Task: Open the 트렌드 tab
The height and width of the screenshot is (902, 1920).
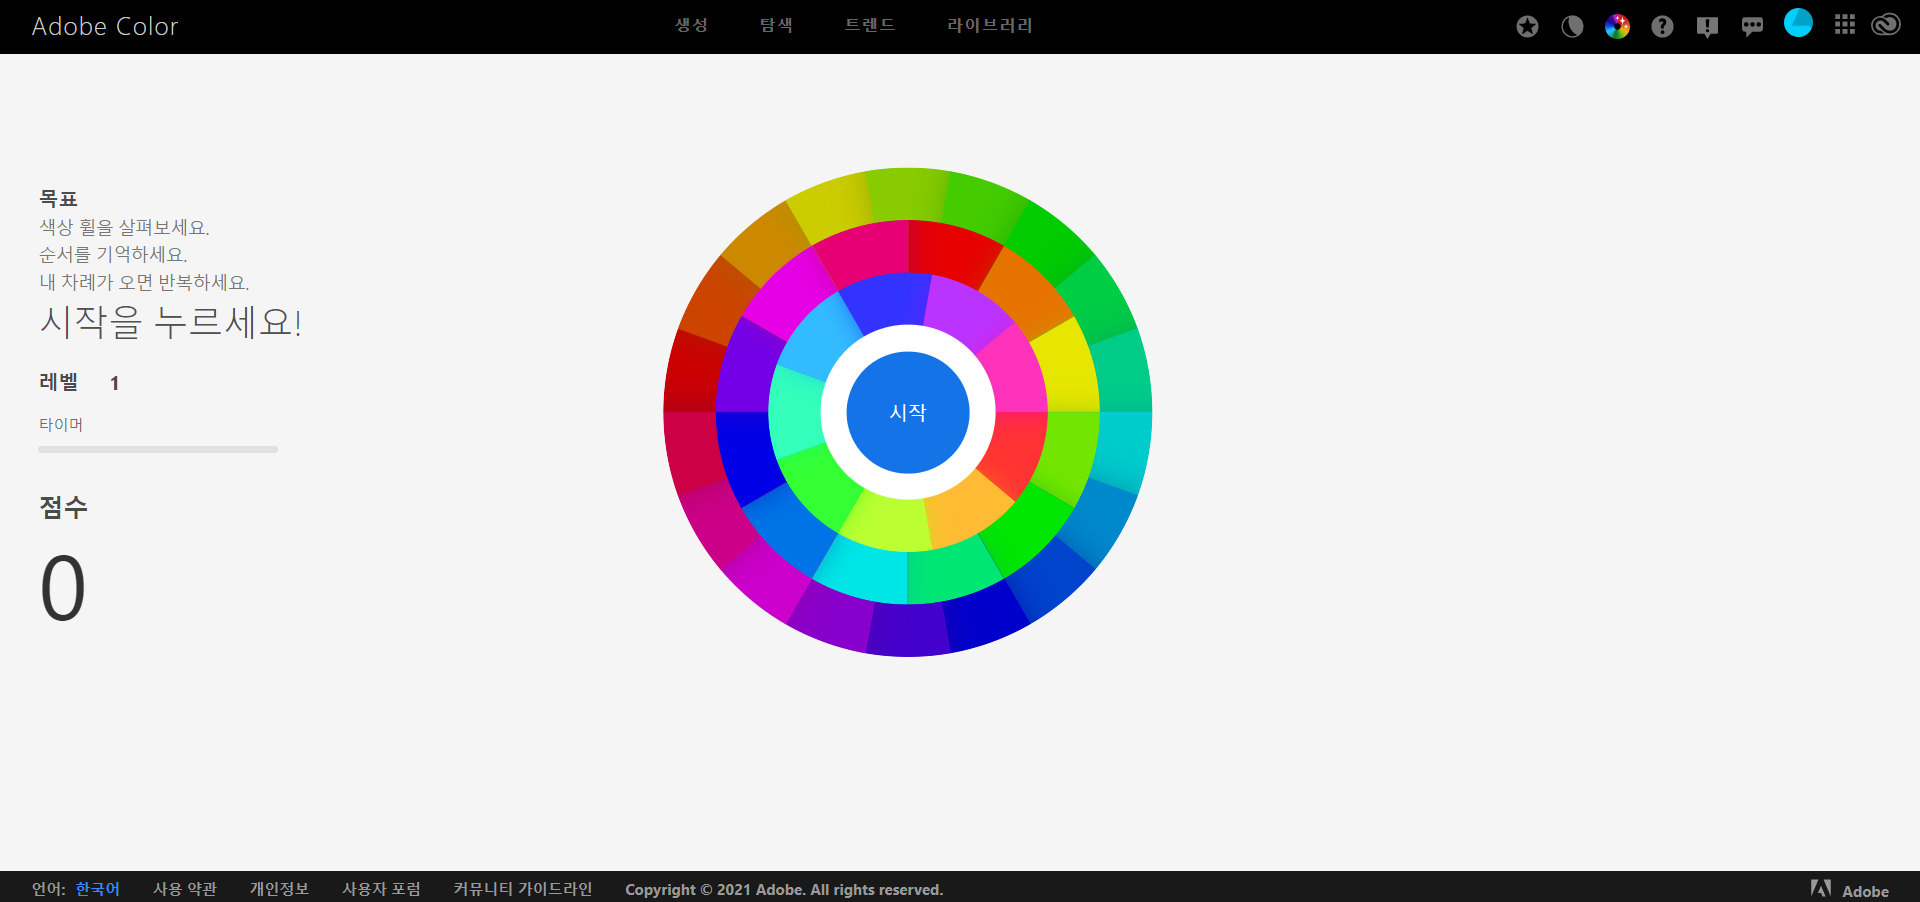Action: (870, 25)
